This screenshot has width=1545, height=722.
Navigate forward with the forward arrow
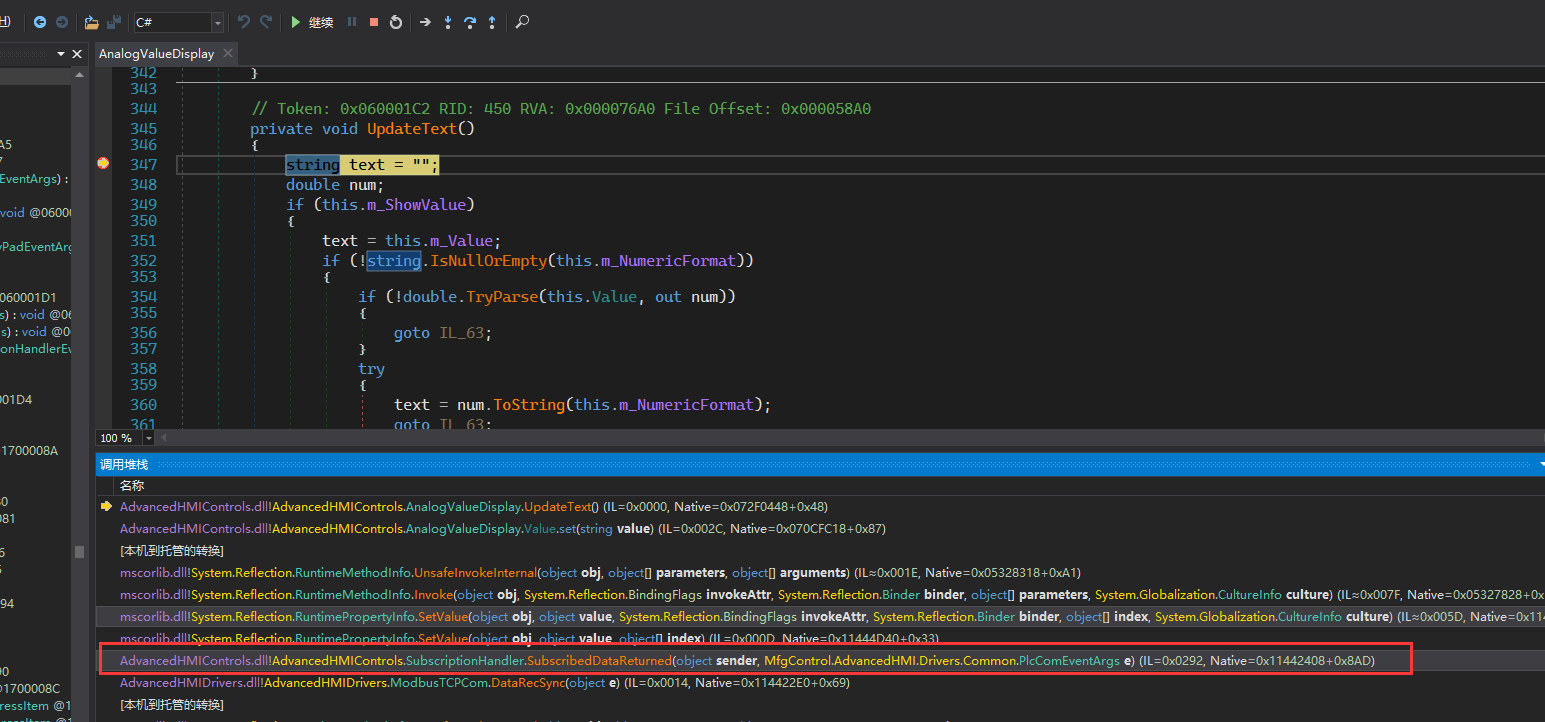point(62,22)
